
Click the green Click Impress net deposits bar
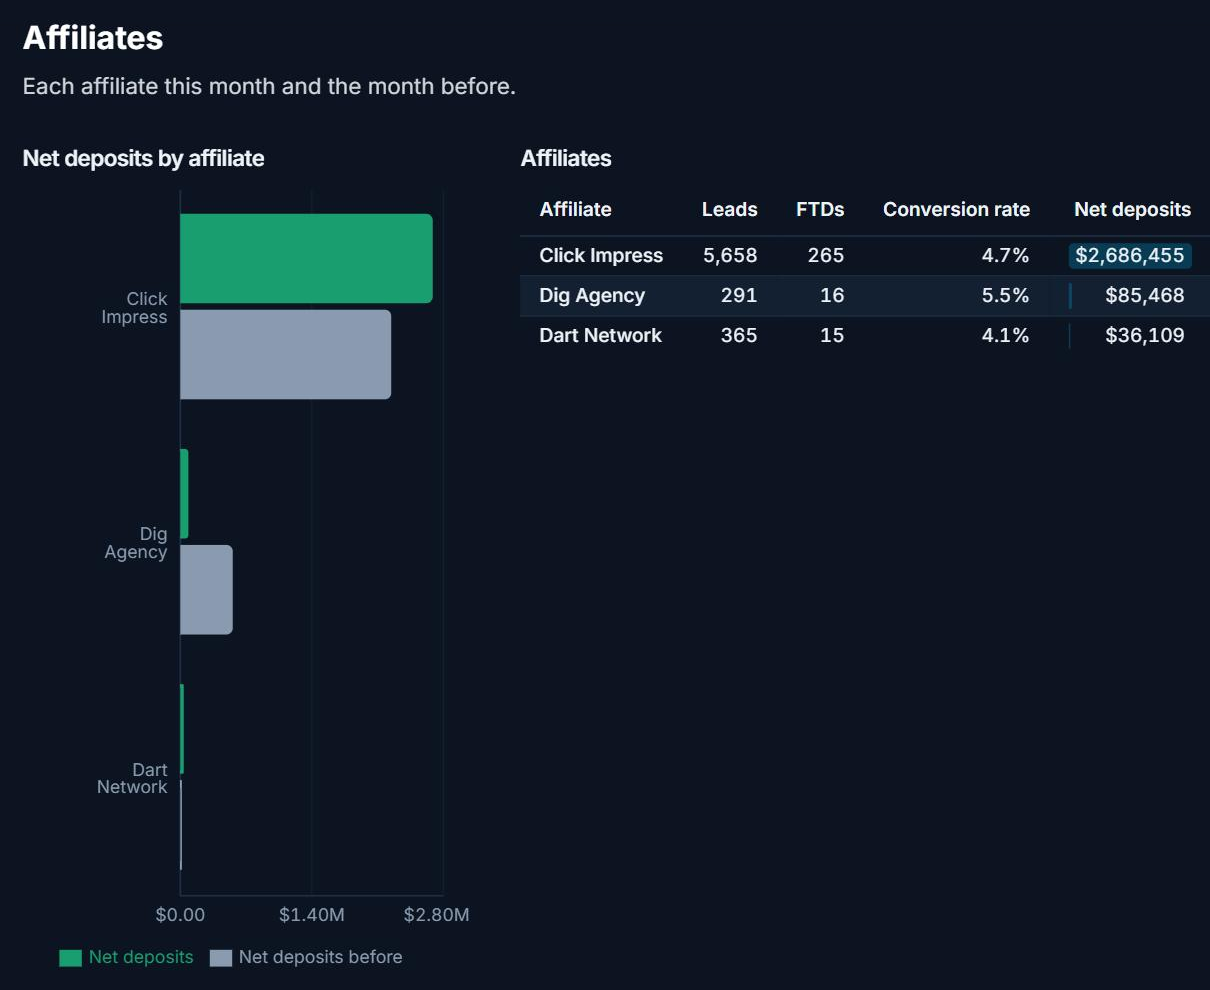(x=306, y=258)
